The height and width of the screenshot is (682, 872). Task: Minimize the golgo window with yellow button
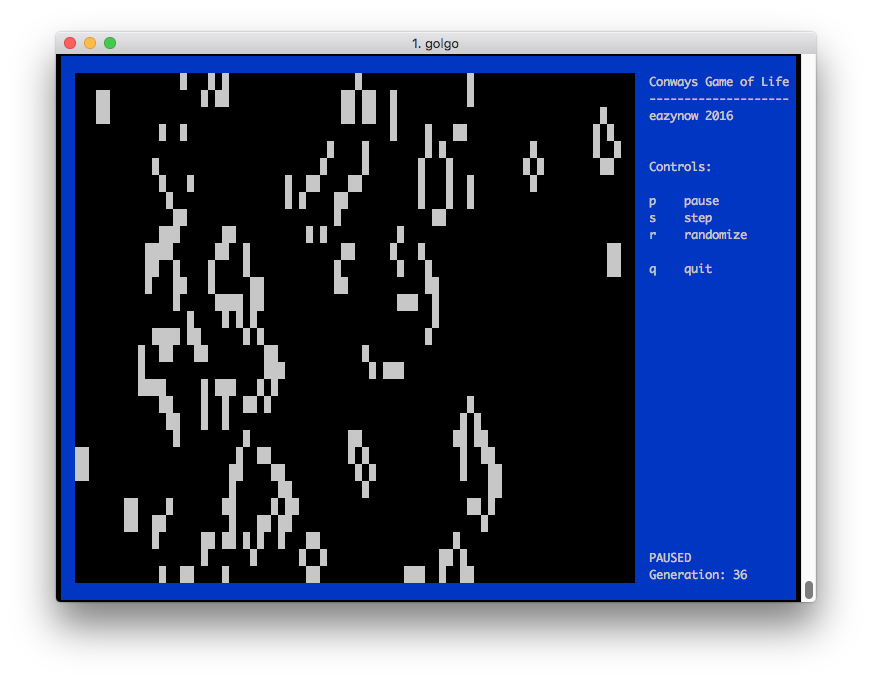[90, 43]
